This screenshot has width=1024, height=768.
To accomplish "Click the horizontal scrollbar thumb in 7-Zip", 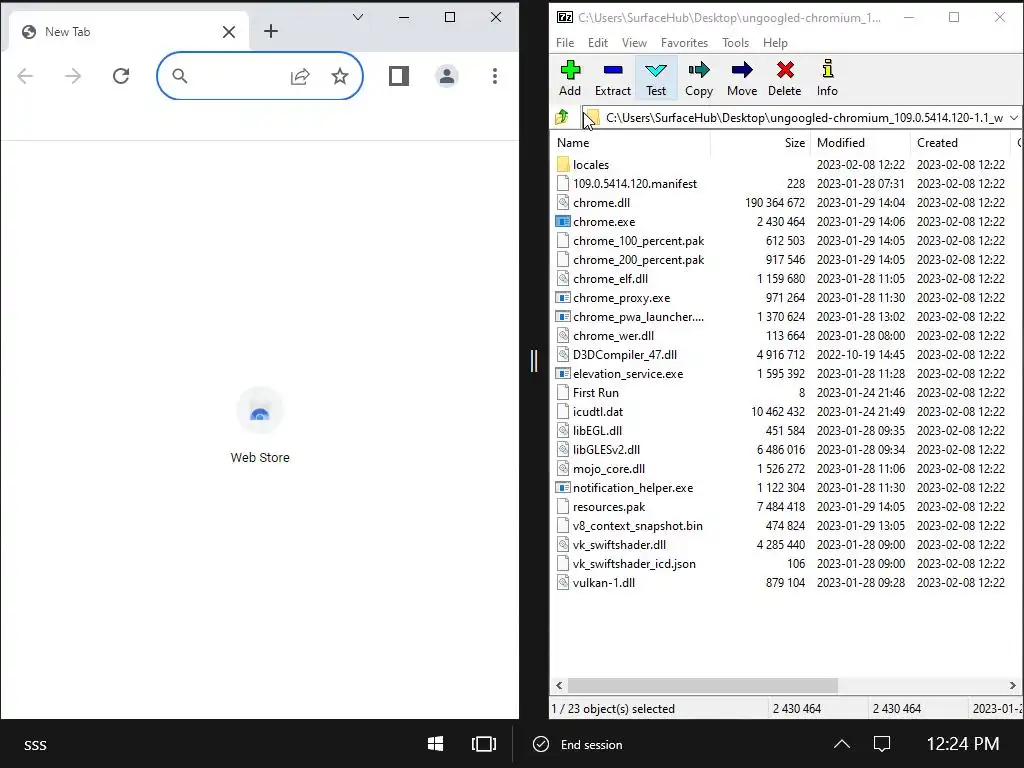I will 703,686.
